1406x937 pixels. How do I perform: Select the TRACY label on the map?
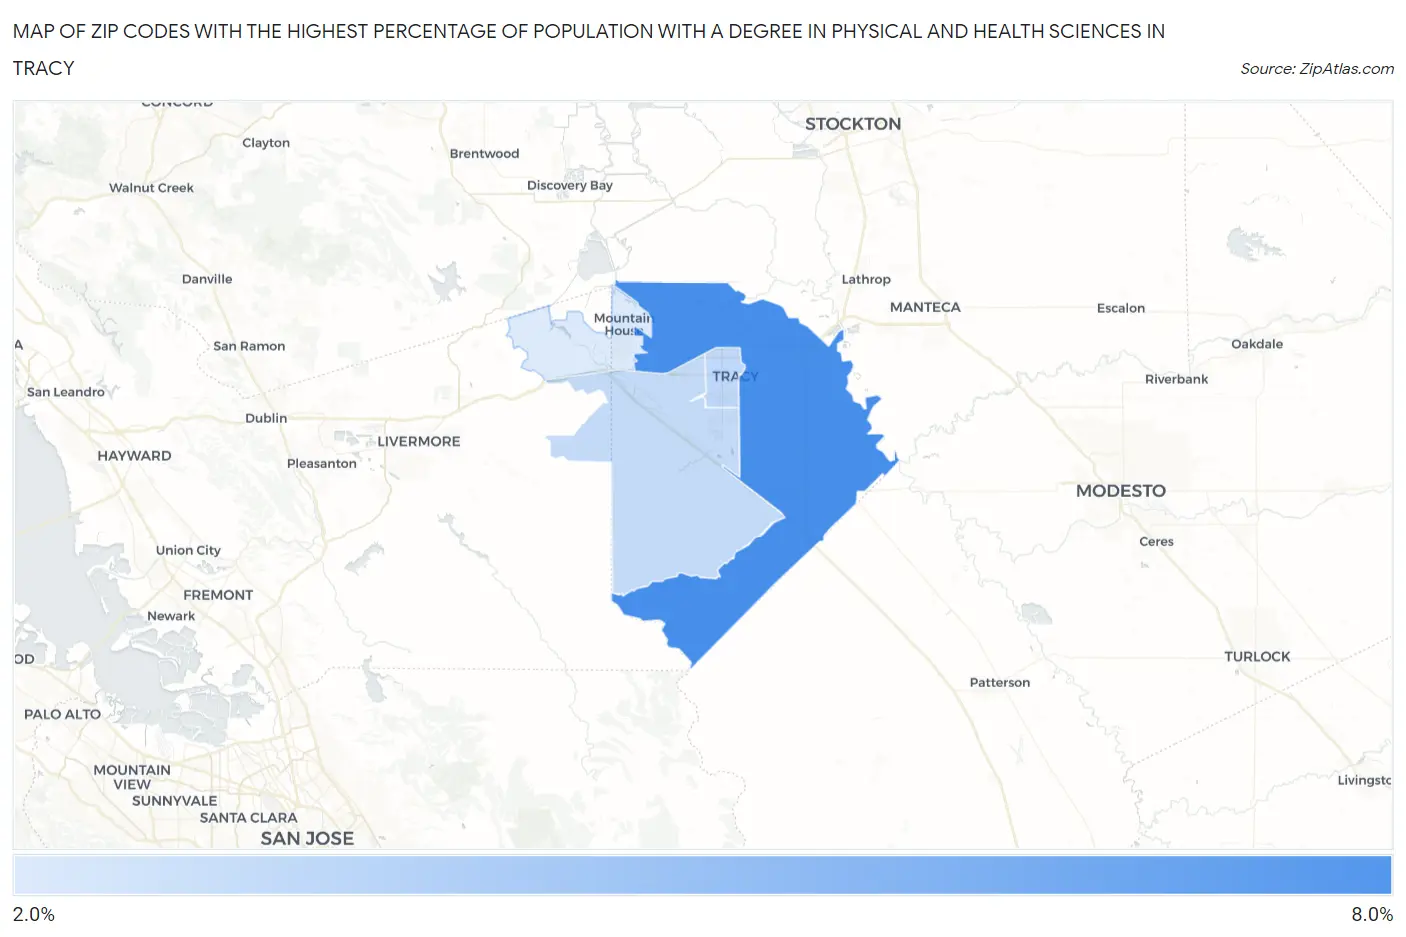(x=735, y=377)
